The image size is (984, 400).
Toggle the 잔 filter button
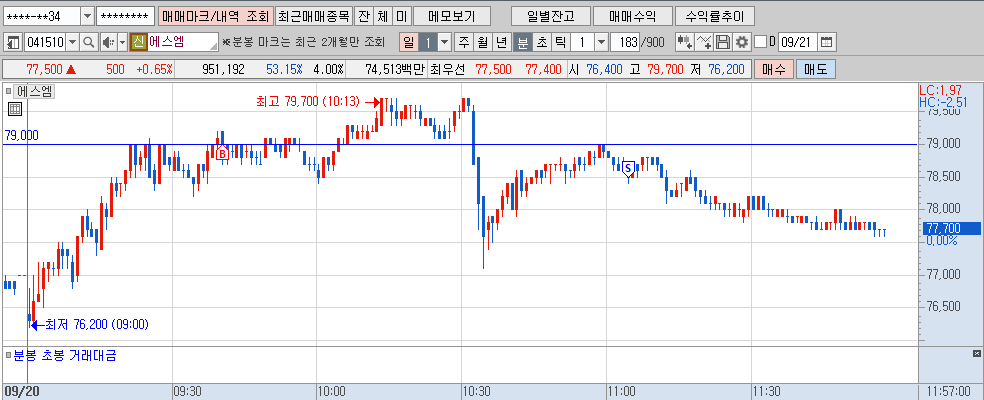pos(363,16)
